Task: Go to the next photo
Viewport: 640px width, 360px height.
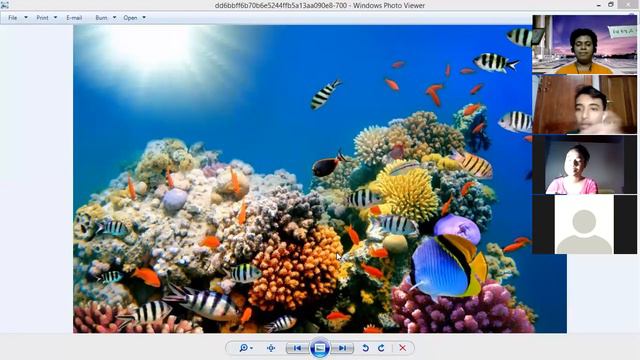Action: pyautogui.click(x=342, y=348)
